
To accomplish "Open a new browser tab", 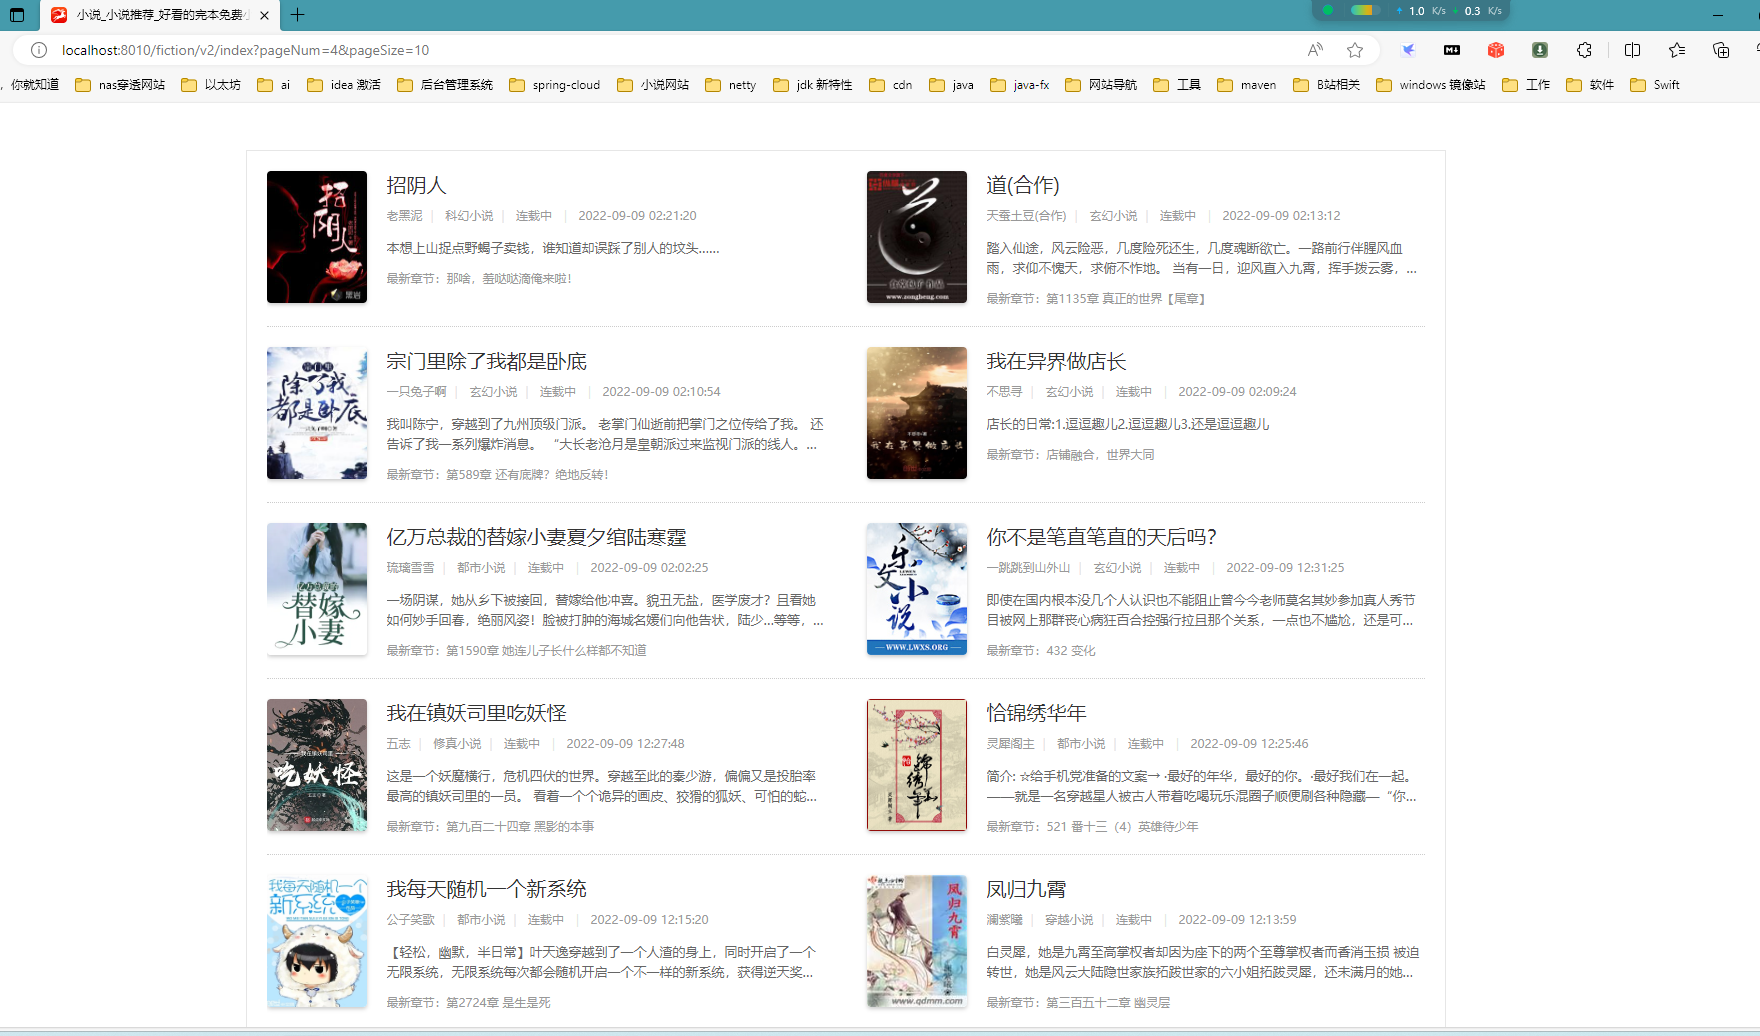I will [x=297, y=15].
